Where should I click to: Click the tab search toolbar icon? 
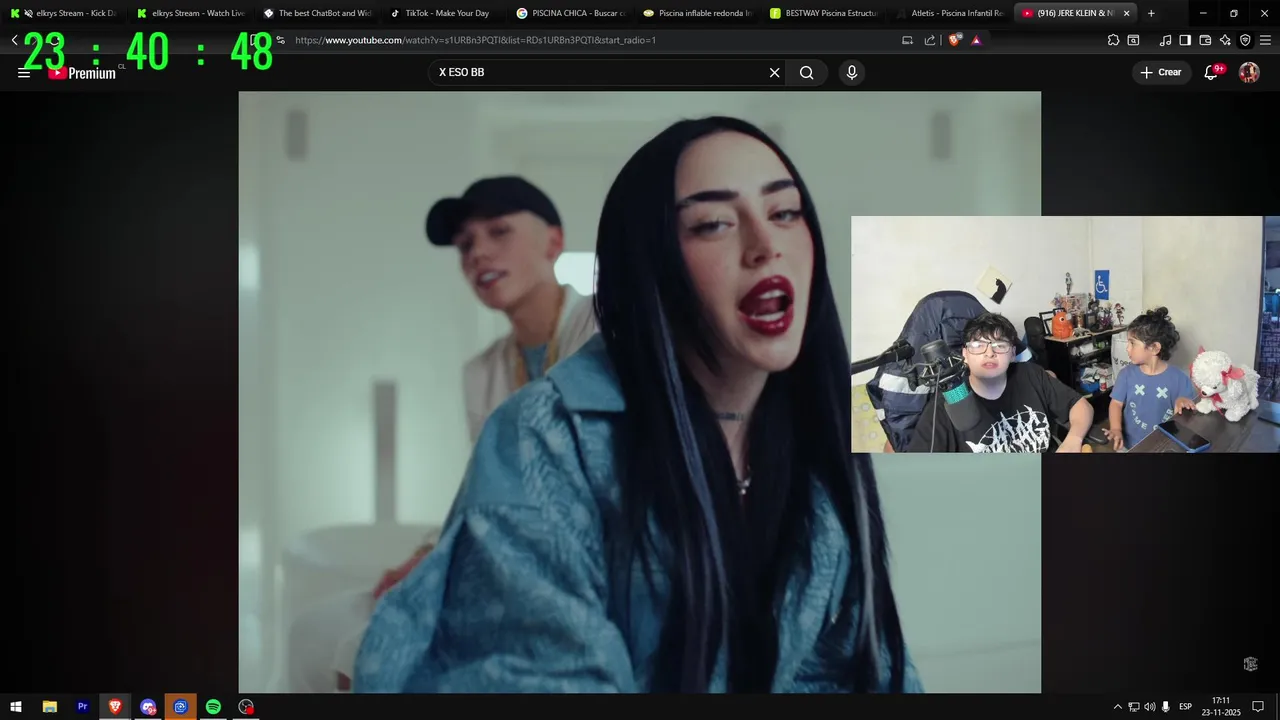[1133, 40]
